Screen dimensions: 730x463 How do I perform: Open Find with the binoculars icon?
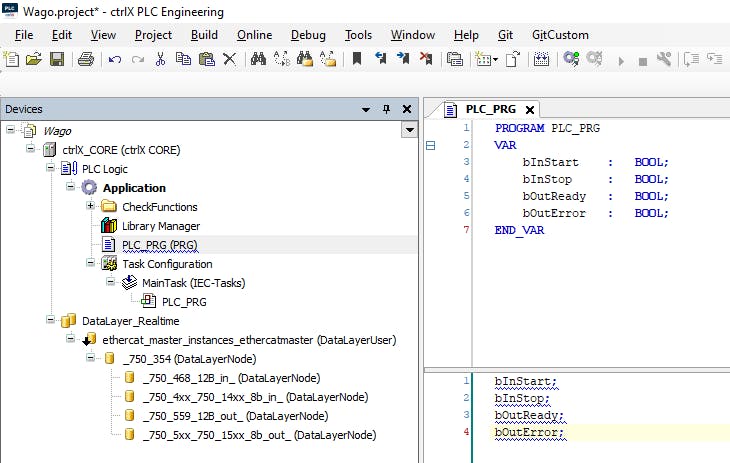click(x=258, y=59)
